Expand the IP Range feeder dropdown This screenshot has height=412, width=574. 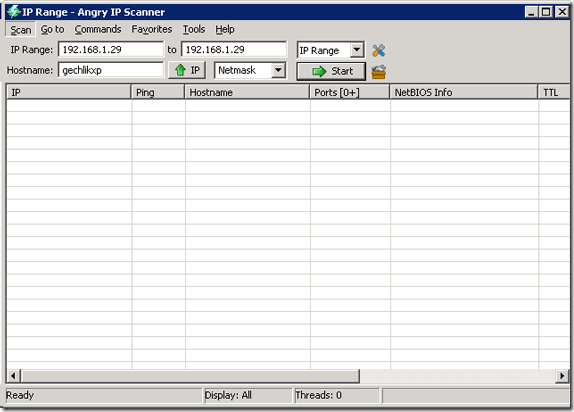tap(357, 50)
